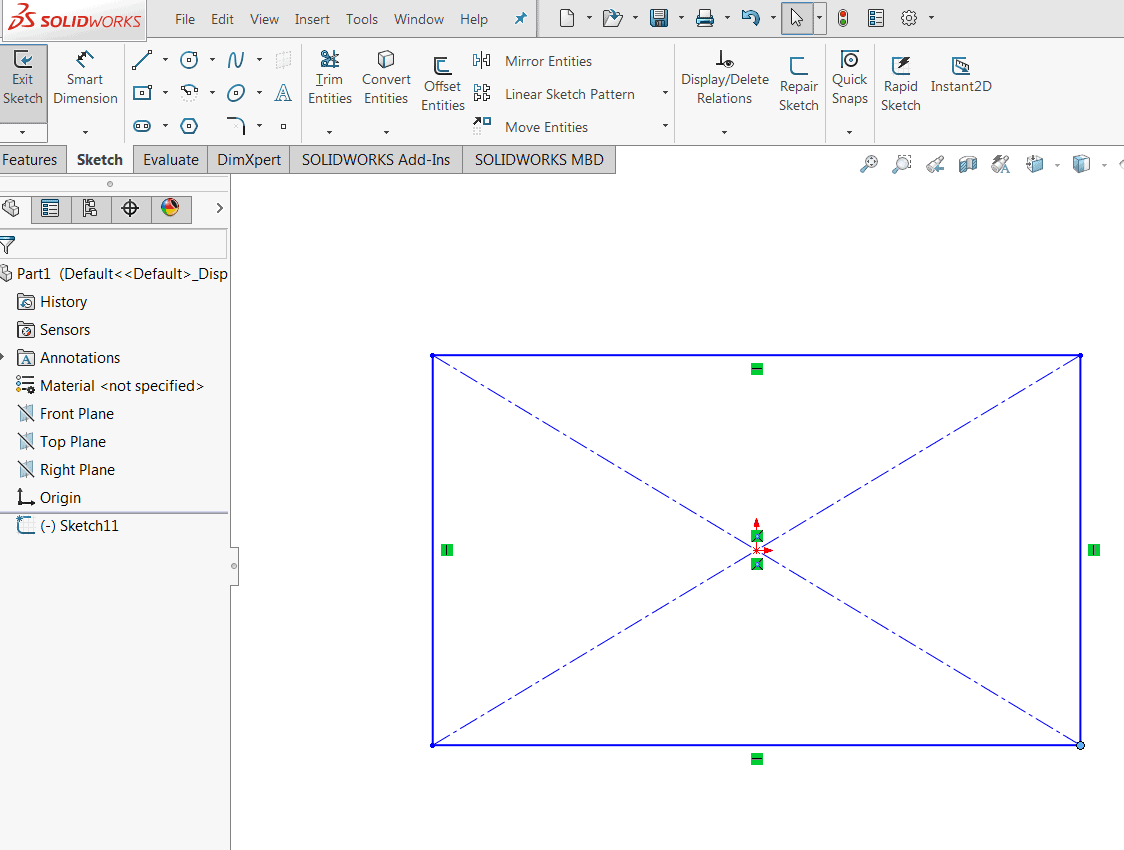Select the Corner Rectangle tool
Screen dimensions: 1124x850
[x=142, y=92]
